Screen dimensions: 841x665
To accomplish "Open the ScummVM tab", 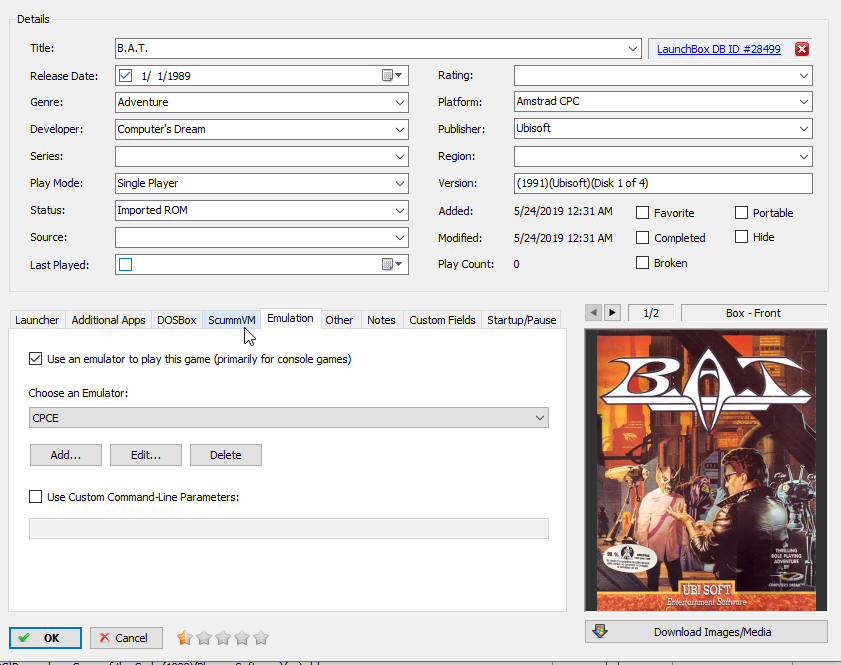I will (x=232, y=320).
